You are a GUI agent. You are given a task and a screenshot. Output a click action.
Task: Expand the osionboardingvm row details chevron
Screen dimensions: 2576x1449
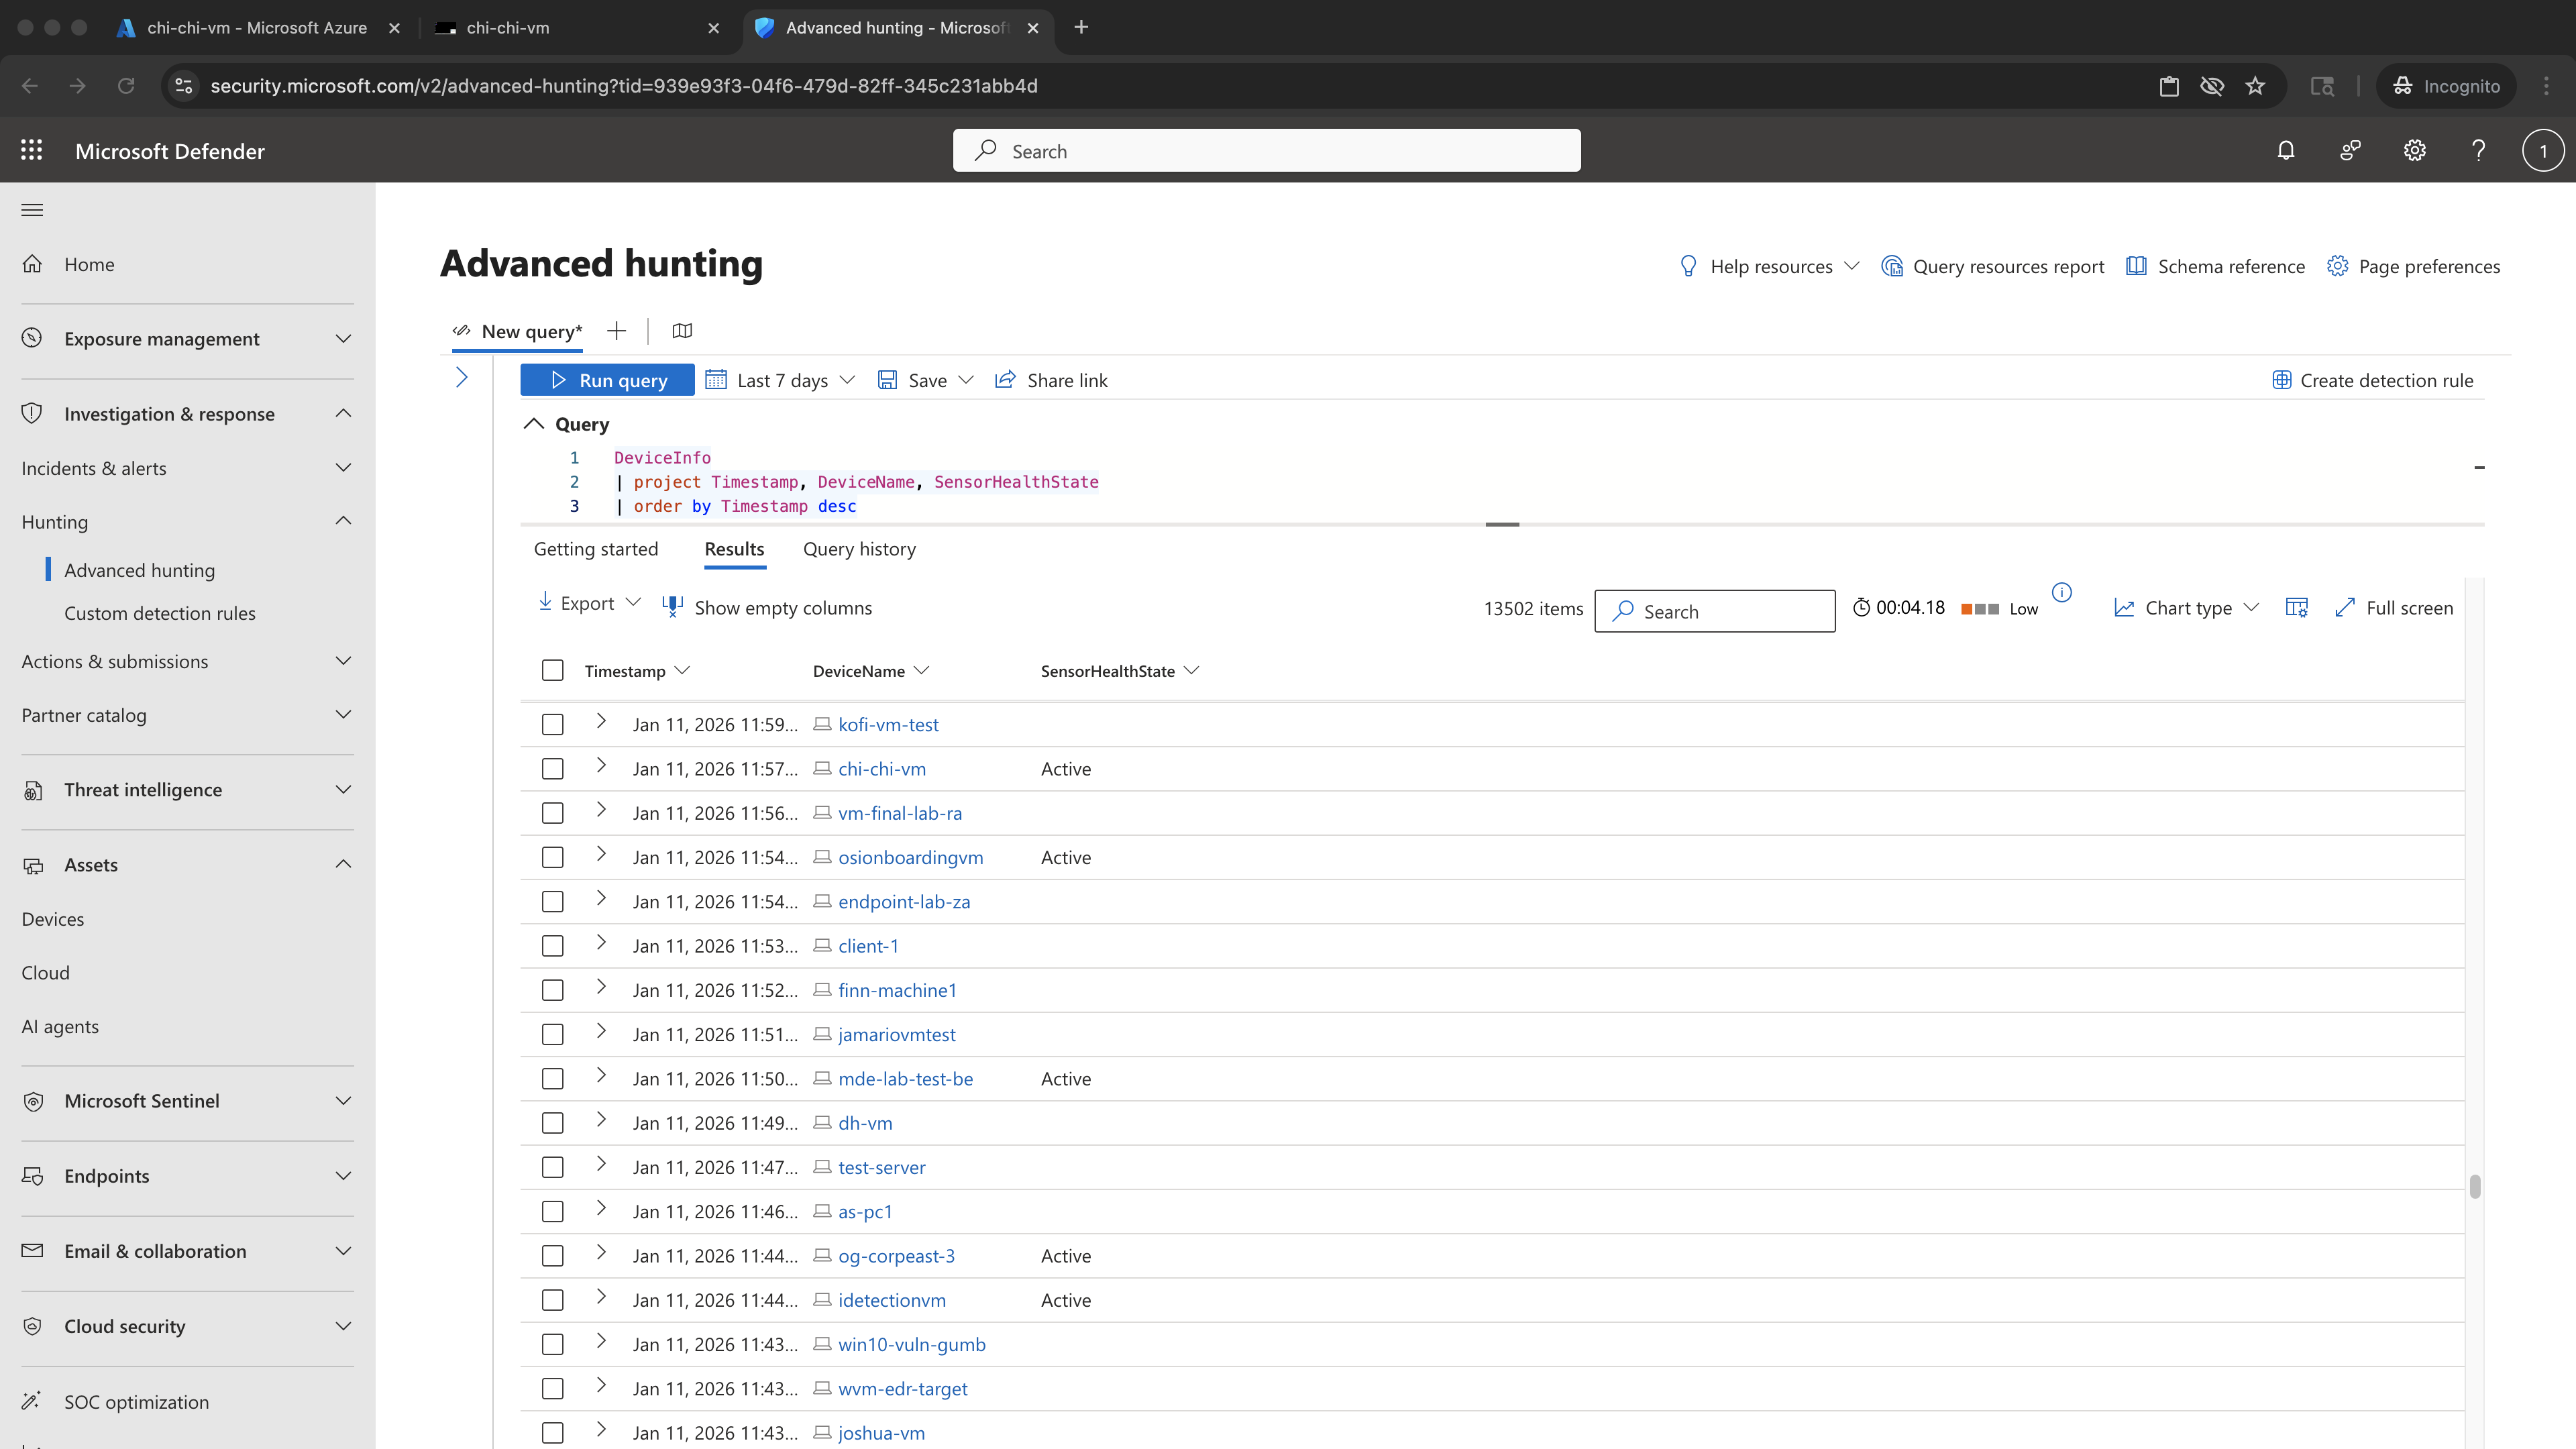(x=601, y=854)
